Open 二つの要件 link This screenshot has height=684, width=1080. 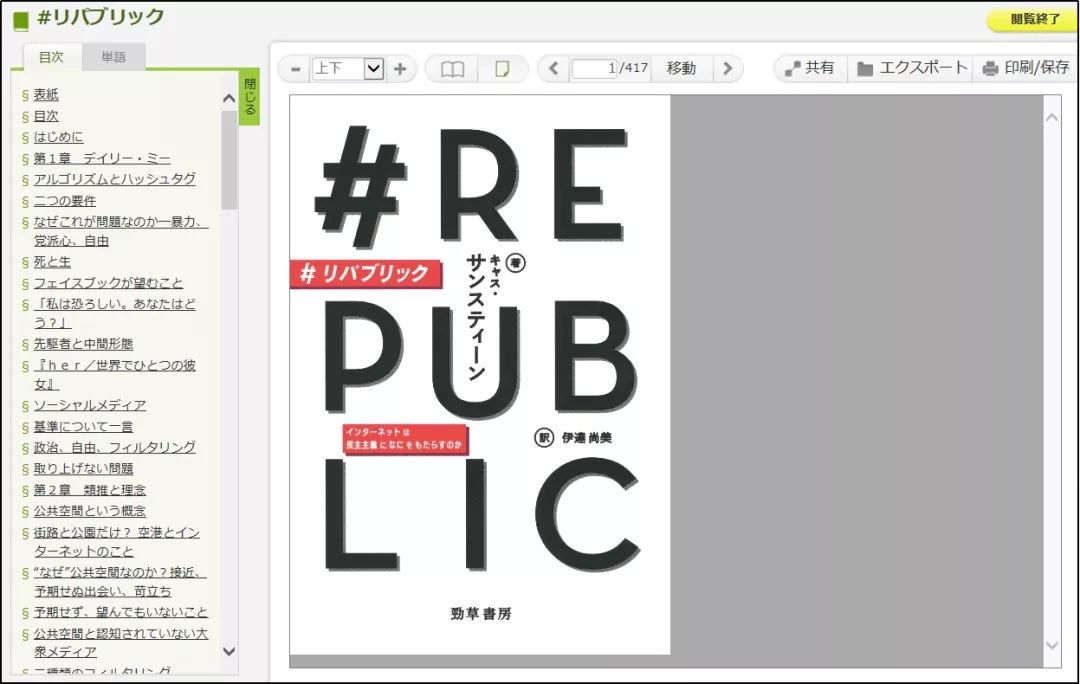click(65, 201)
